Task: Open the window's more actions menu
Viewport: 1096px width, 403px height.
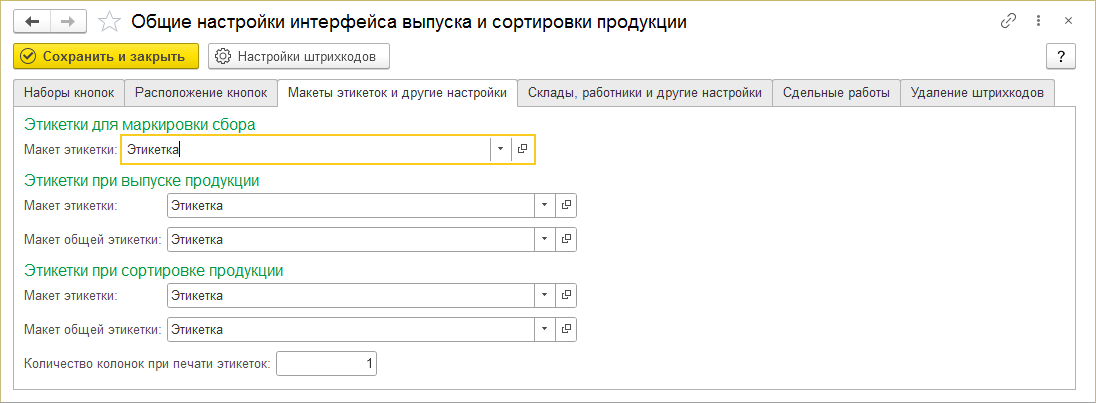Action: click(x=1040, y=21)
